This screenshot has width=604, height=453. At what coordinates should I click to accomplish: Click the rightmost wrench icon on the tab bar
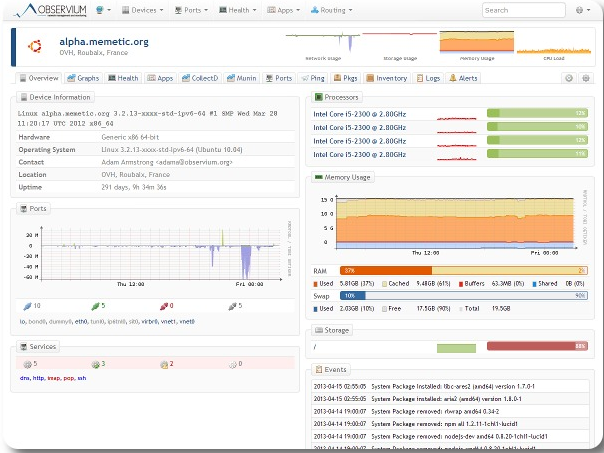coord(586,77)
